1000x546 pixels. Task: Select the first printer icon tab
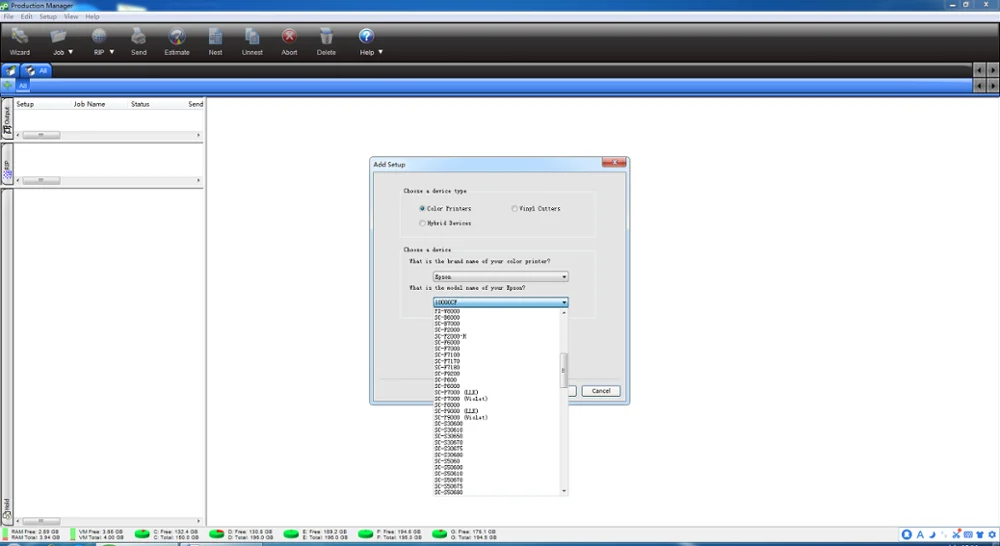pos(10,71)
